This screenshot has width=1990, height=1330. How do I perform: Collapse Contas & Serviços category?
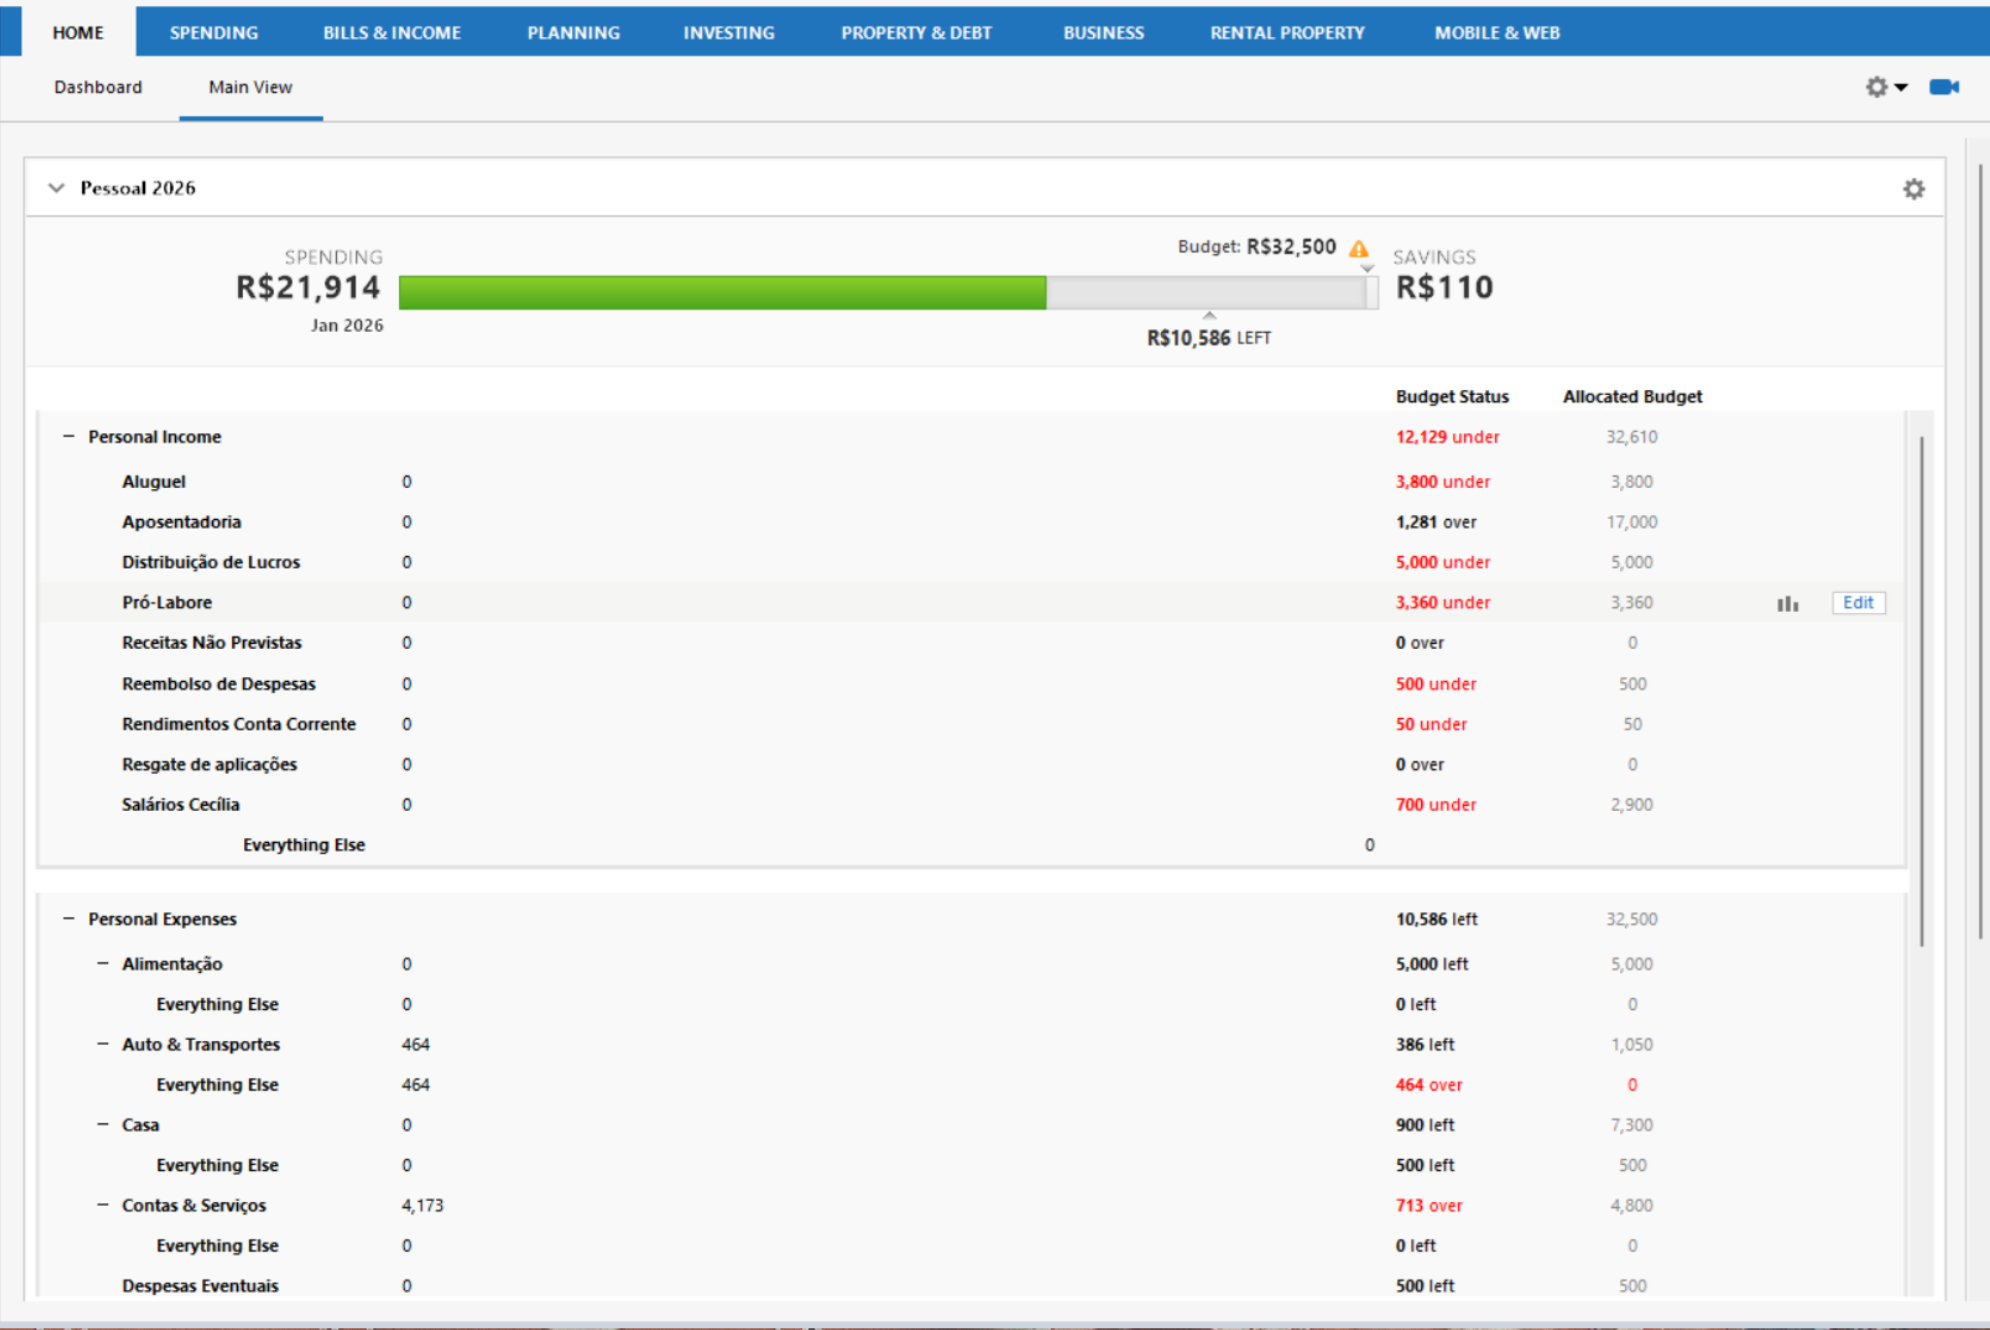click(103, 1204)
